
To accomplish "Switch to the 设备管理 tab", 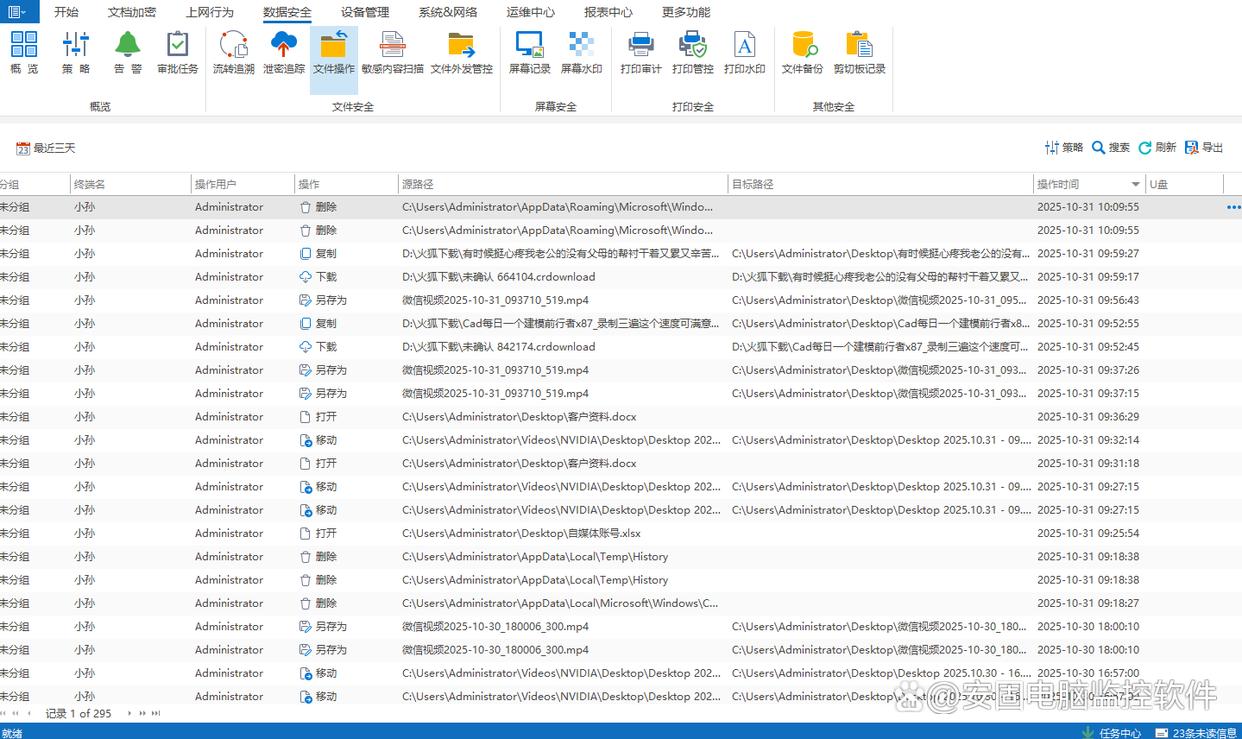I will (x=364, y=12).
